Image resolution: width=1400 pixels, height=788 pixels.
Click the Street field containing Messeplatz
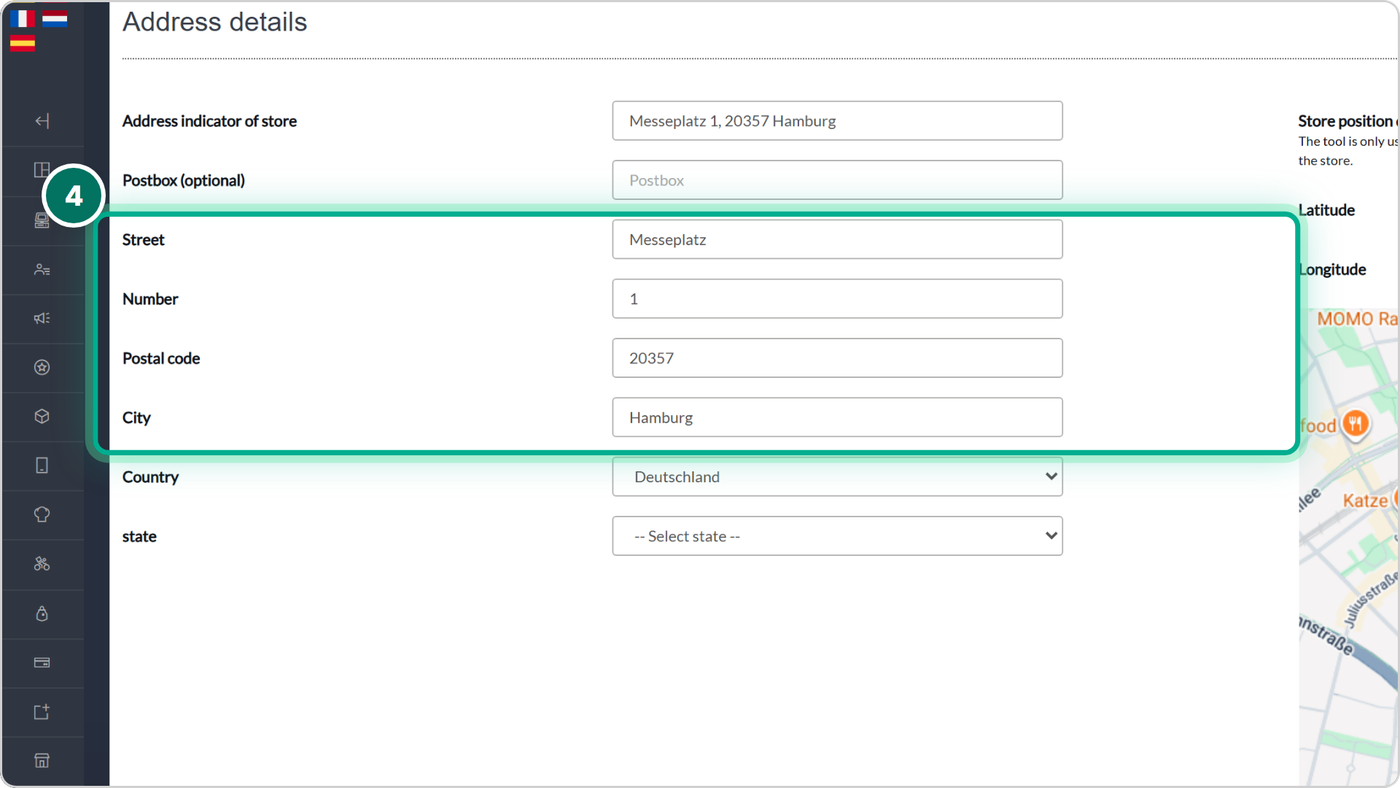[x=837, y=240]
